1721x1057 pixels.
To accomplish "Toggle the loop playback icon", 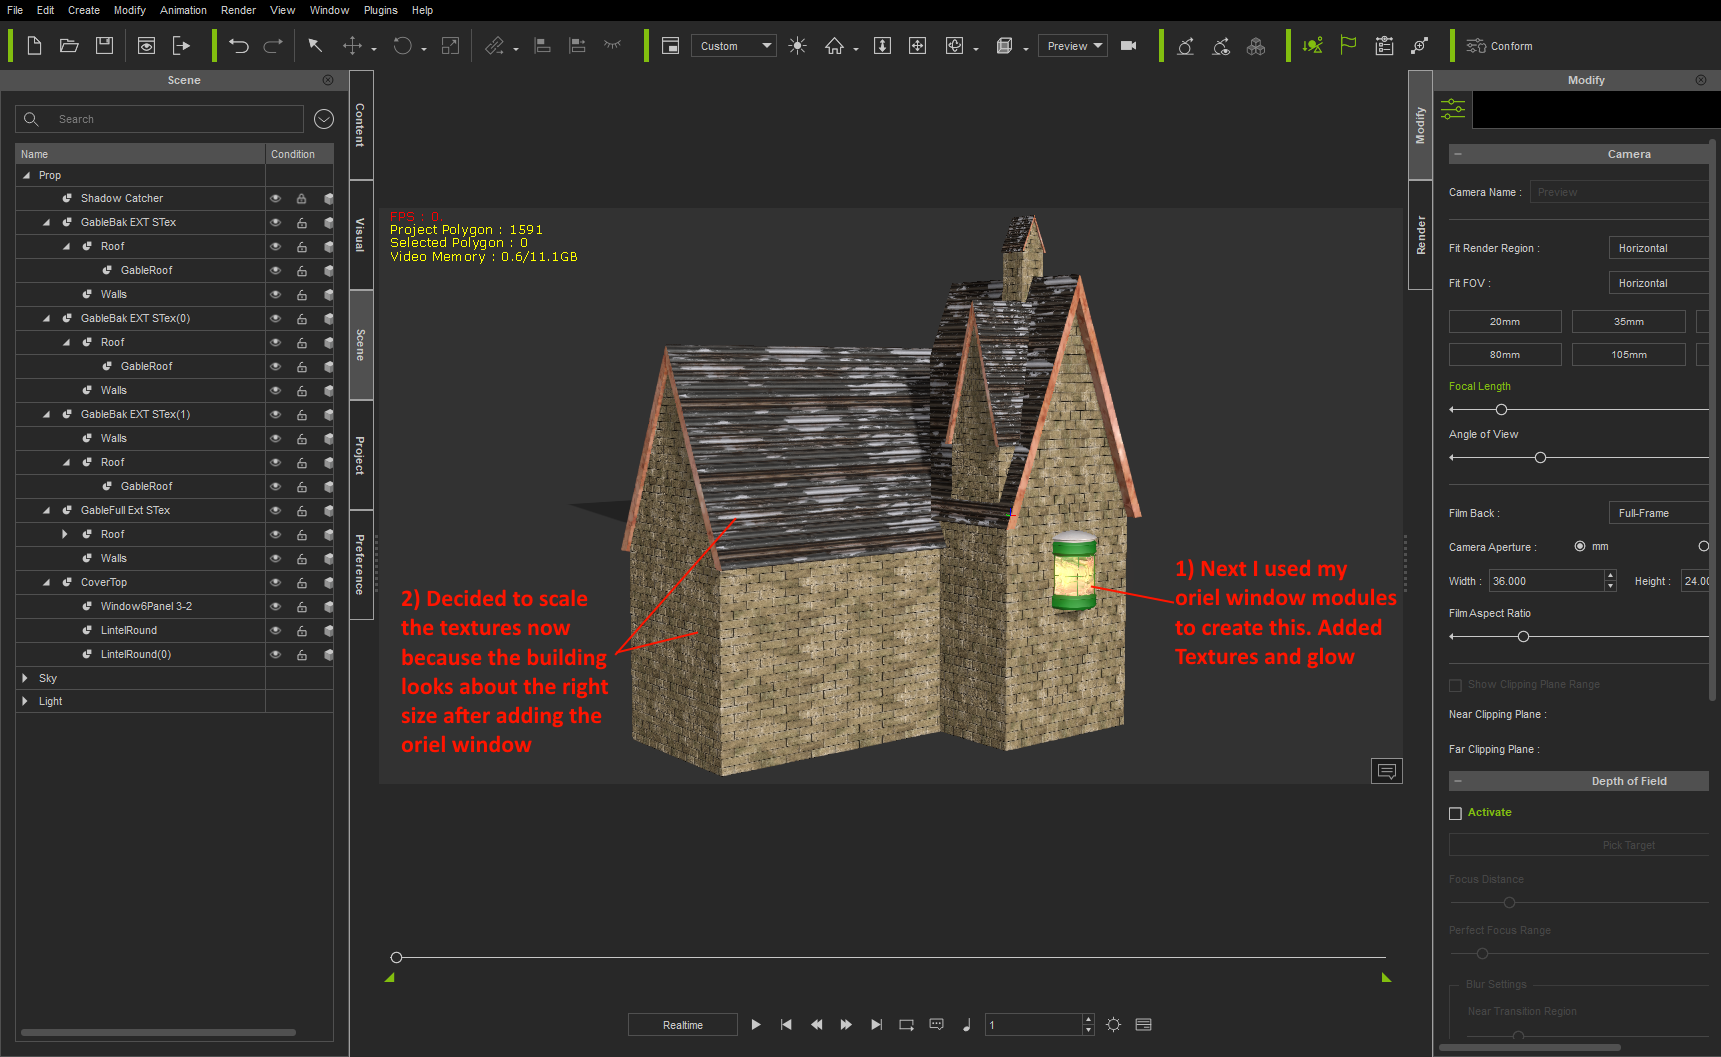I will click(x=907, y=1025).
